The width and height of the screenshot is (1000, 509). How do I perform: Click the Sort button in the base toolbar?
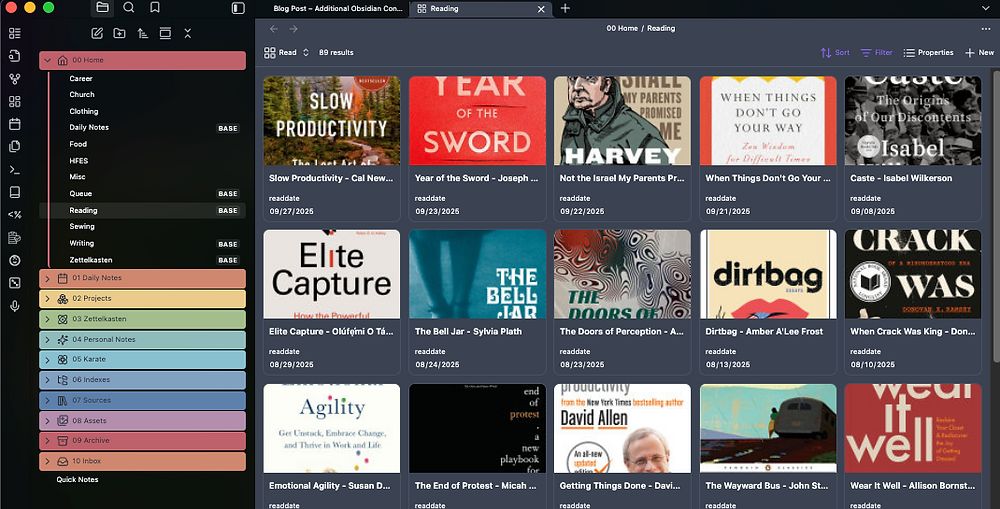point(835,52)
